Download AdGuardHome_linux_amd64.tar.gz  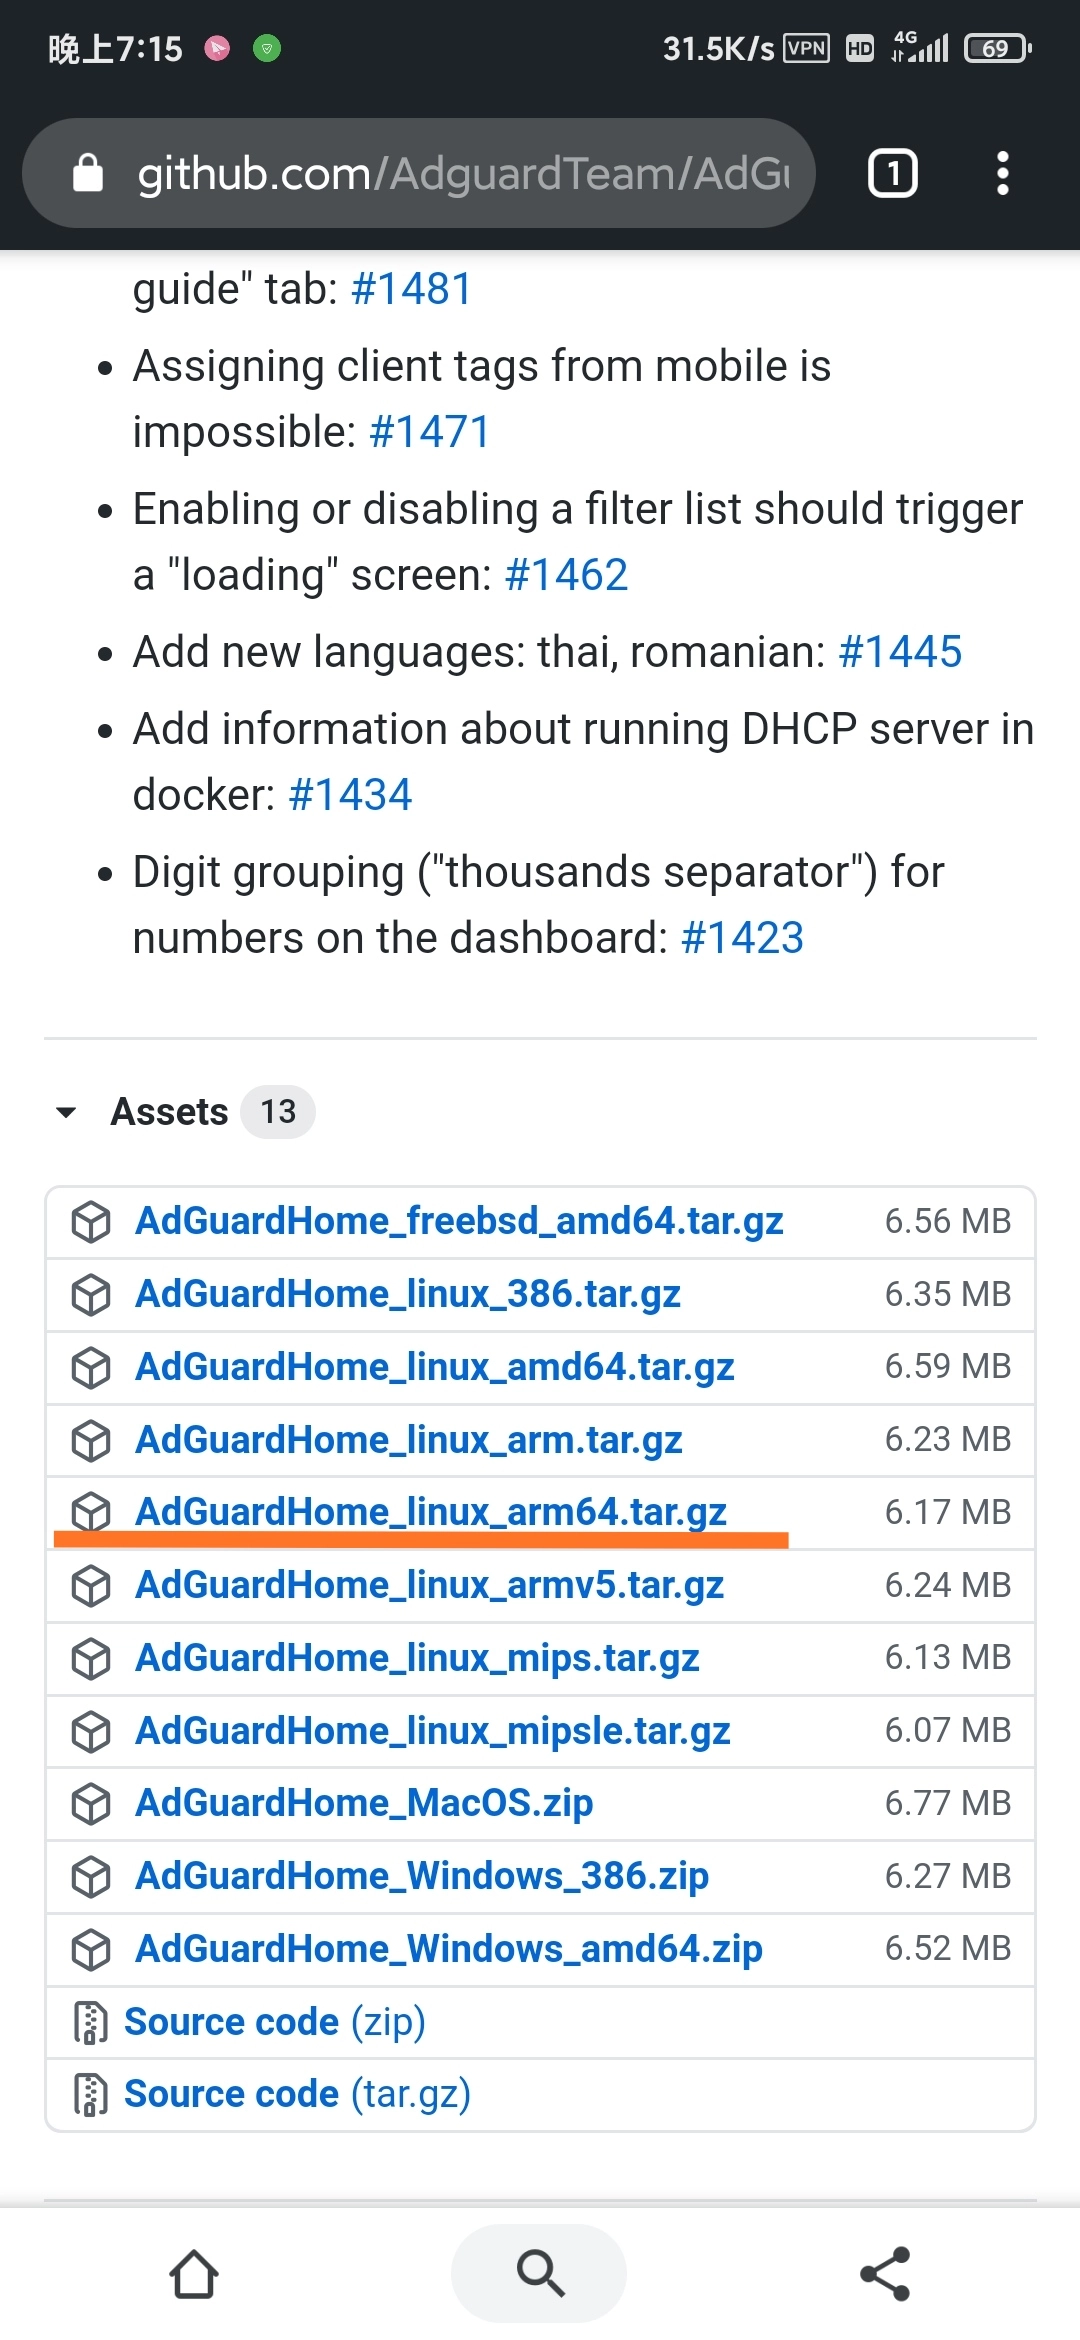click(x=435, y=1367)
